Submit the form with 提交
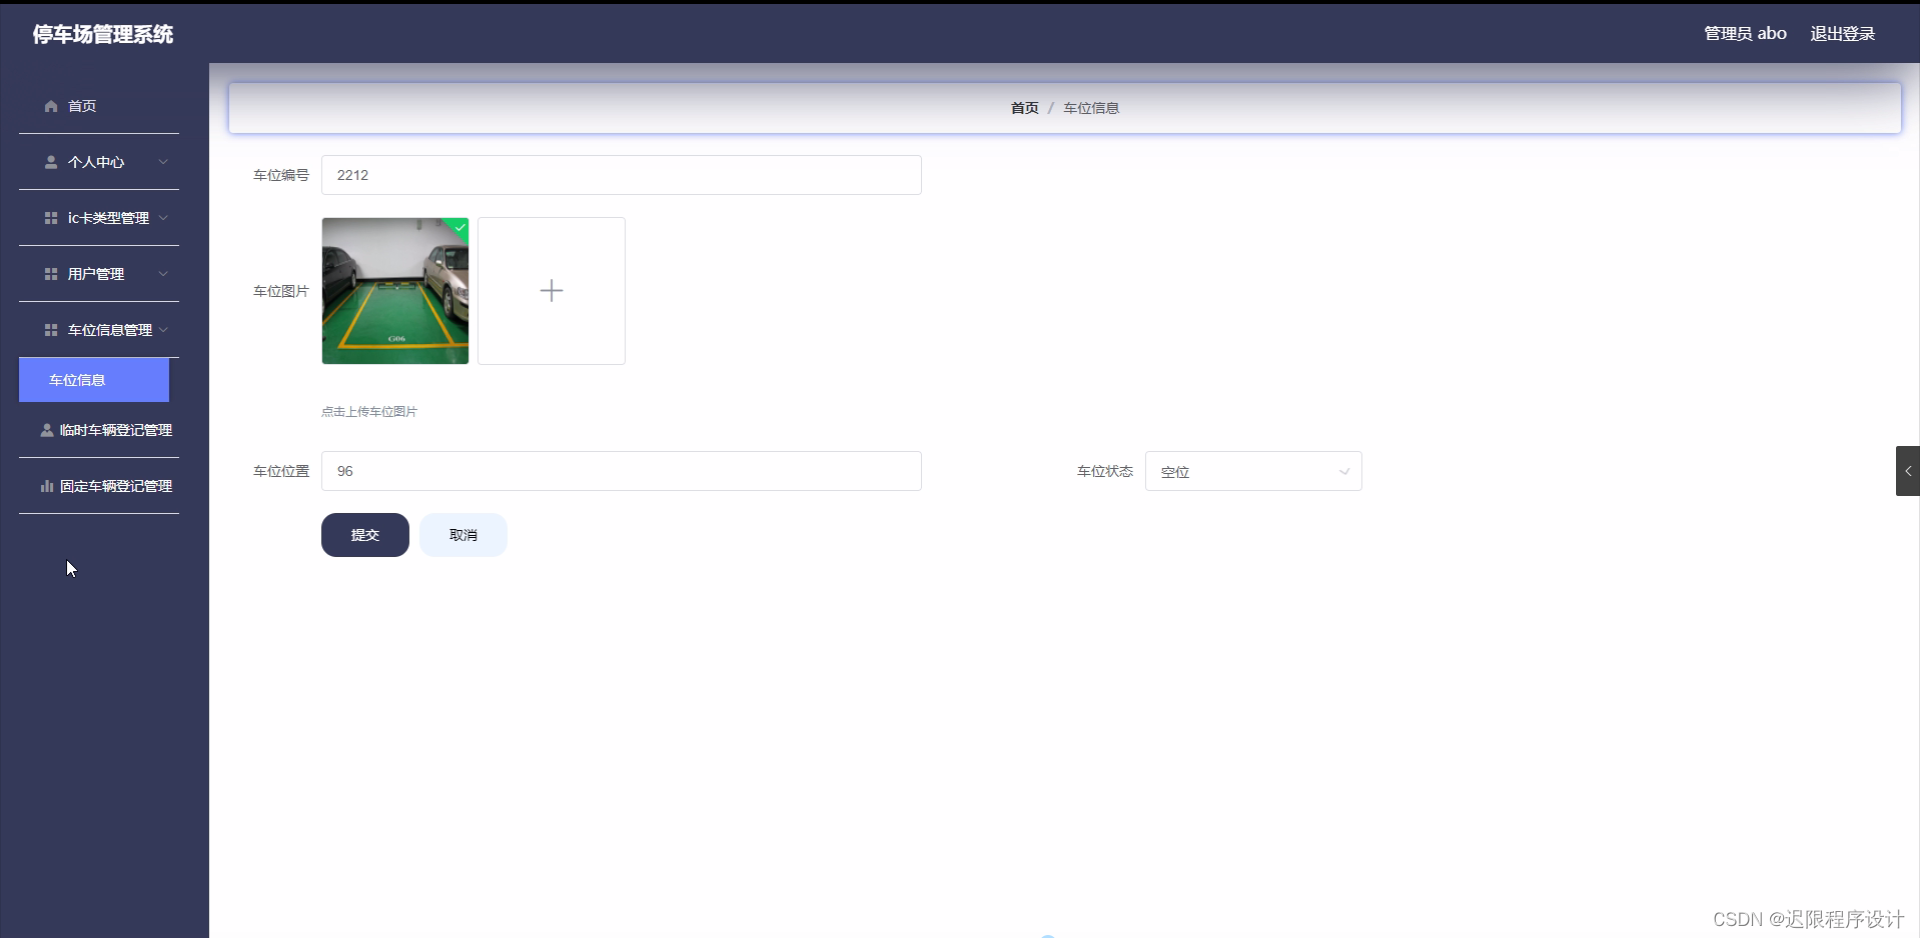 (365, 535)
